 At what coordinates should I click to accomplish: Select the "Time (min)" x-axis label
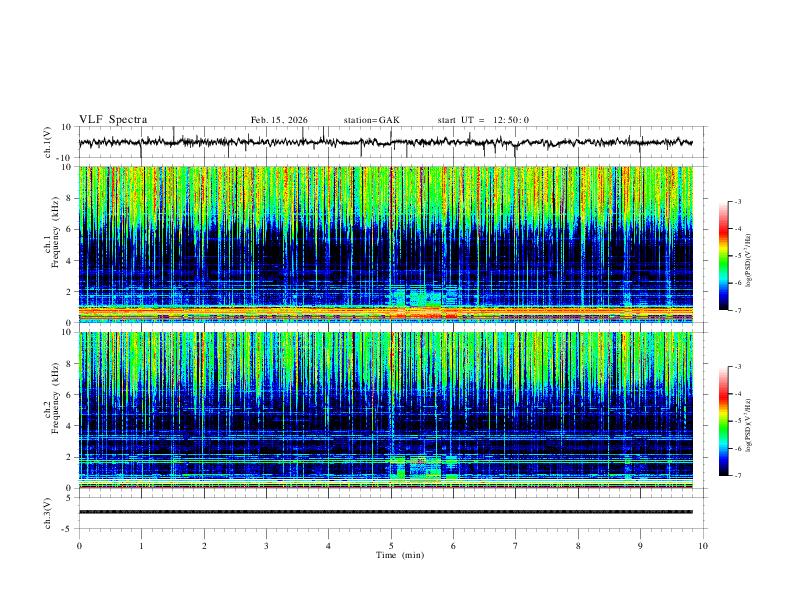(400, 555)
